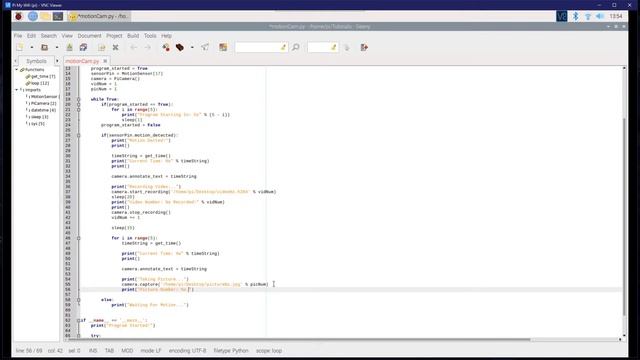Open the Edit menu

31,36
